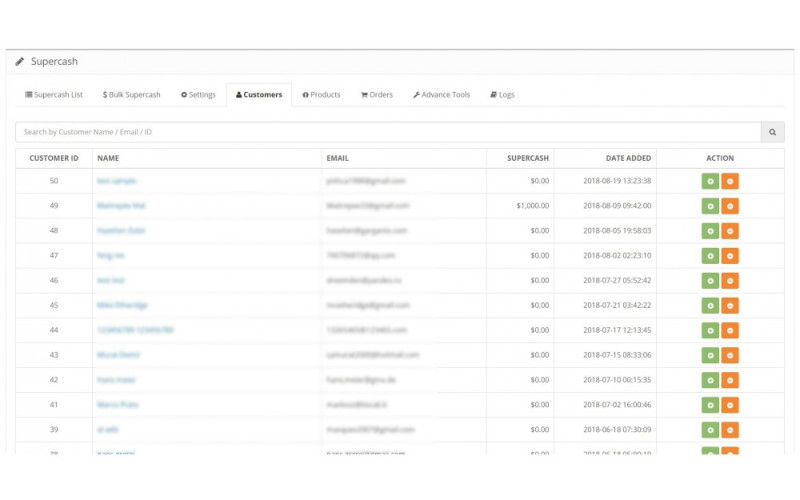The image size is (800, 500).
Task: Click green add button for customer 50
Action: (x=710, y=181)
